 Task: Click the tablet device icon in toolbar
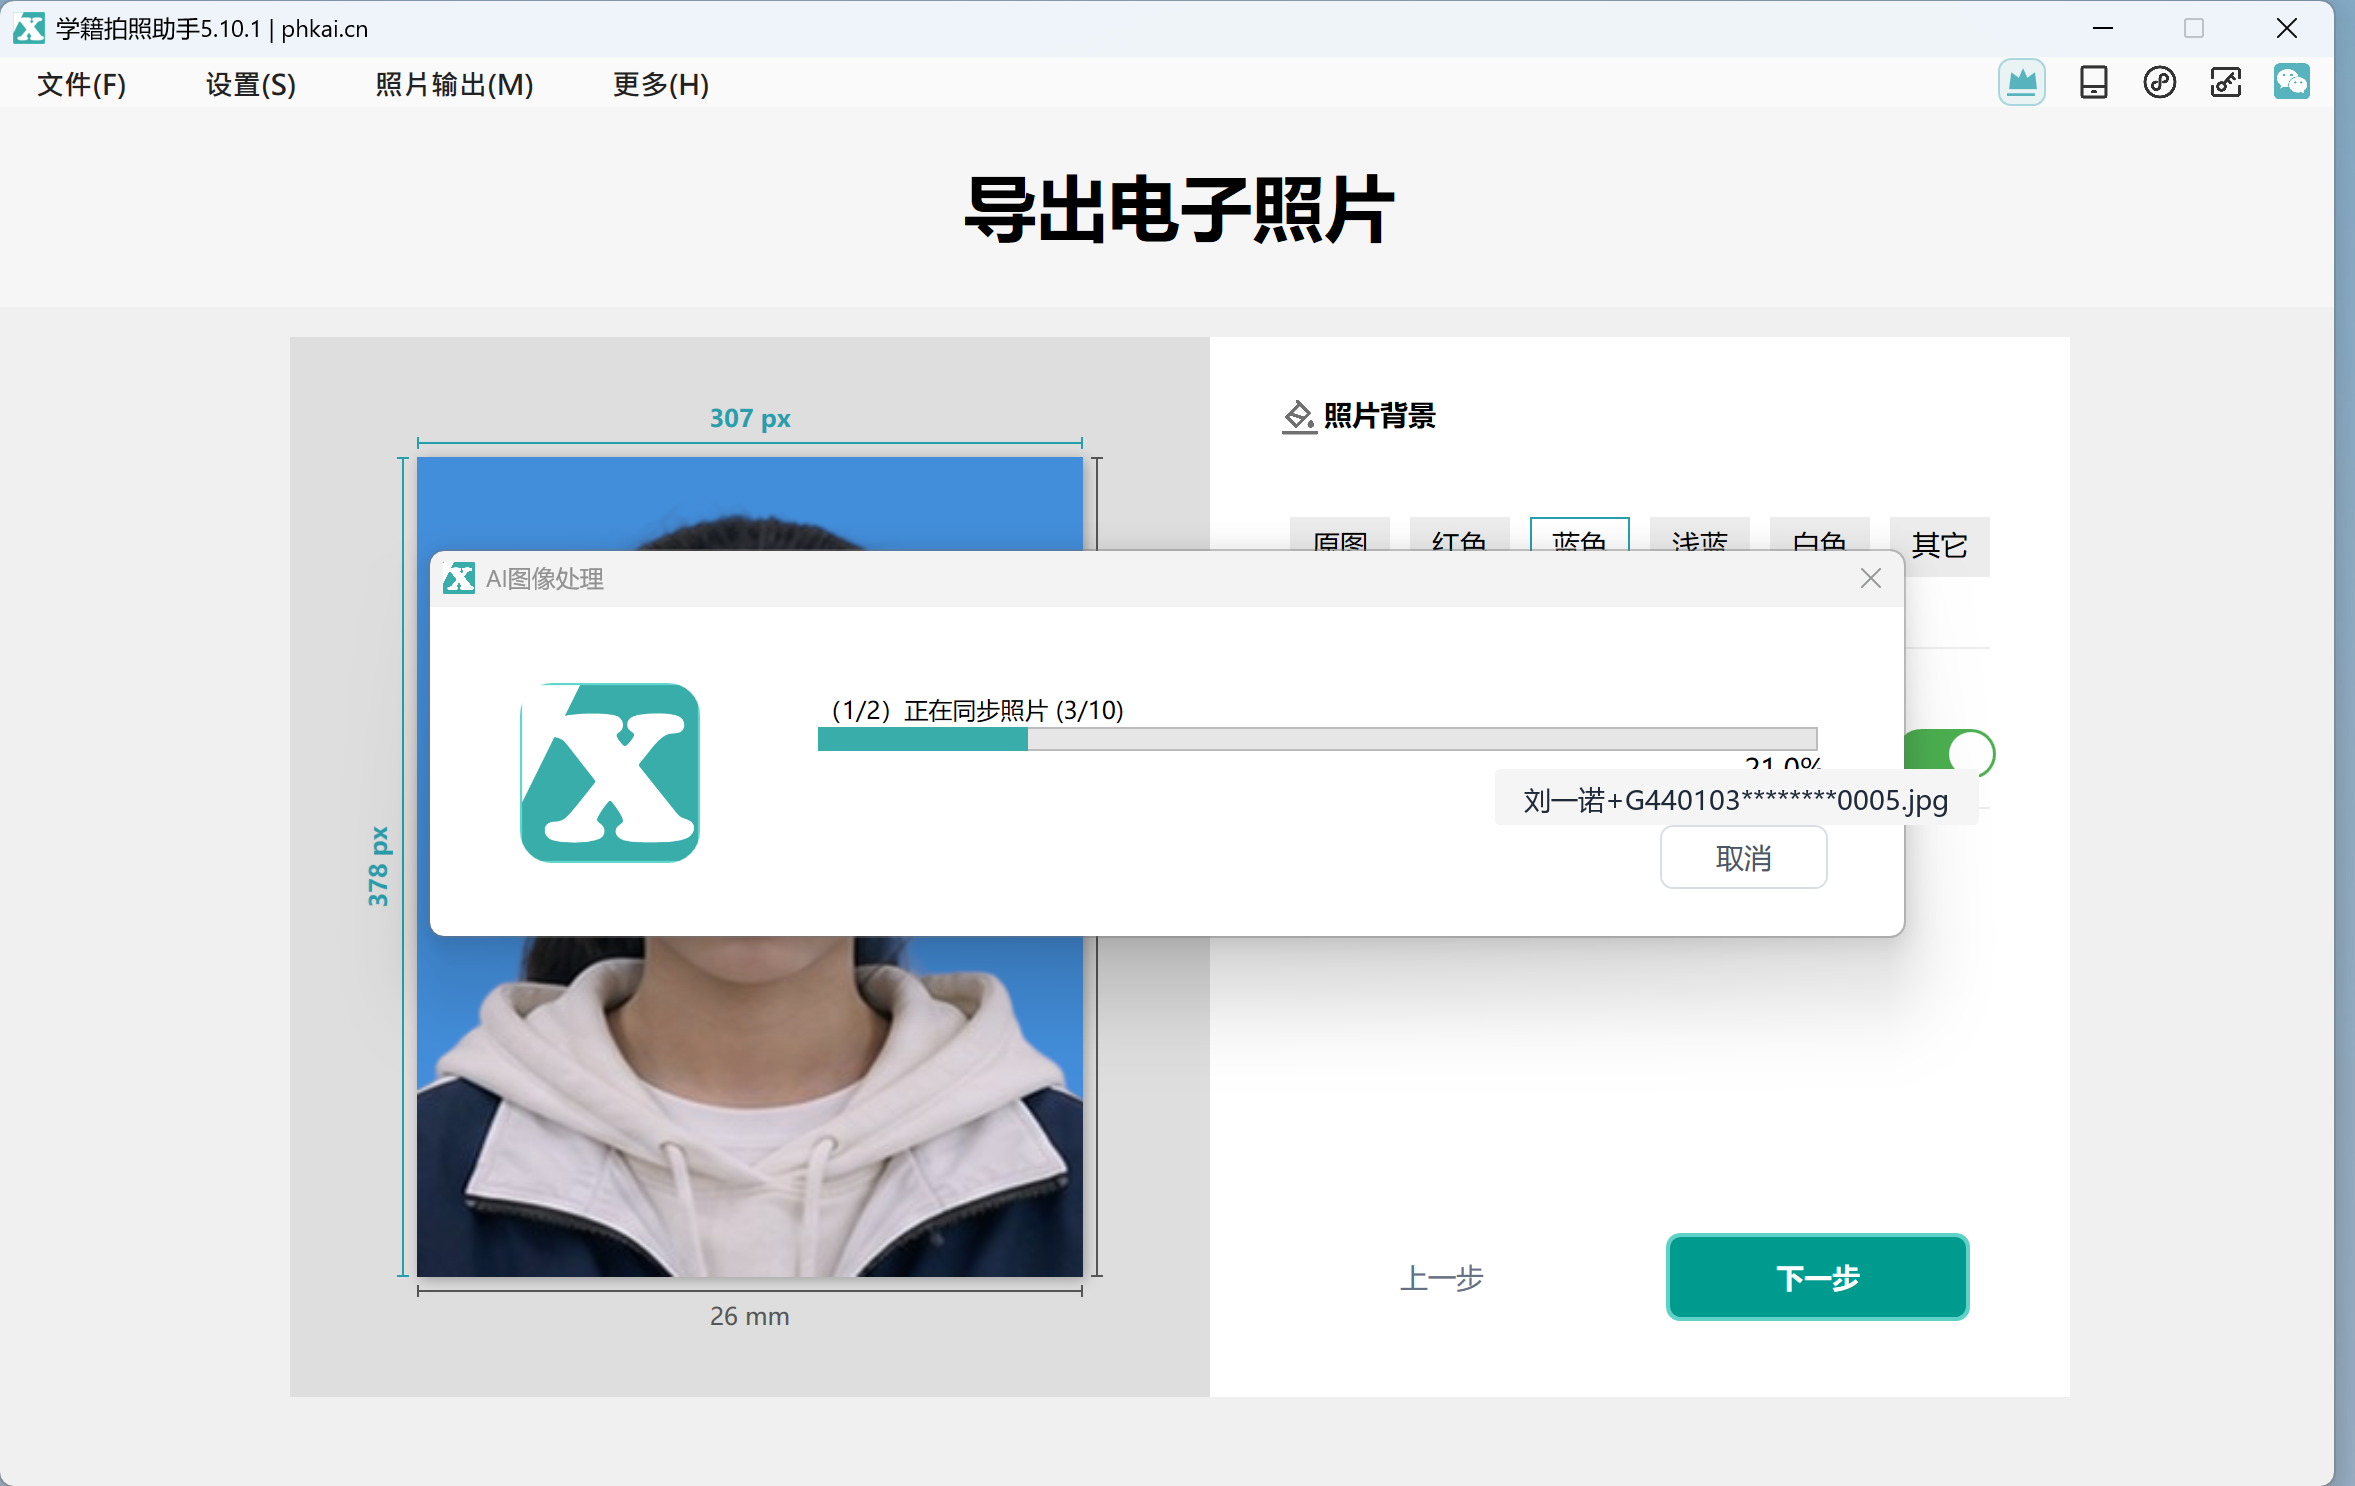point(2093,82)
